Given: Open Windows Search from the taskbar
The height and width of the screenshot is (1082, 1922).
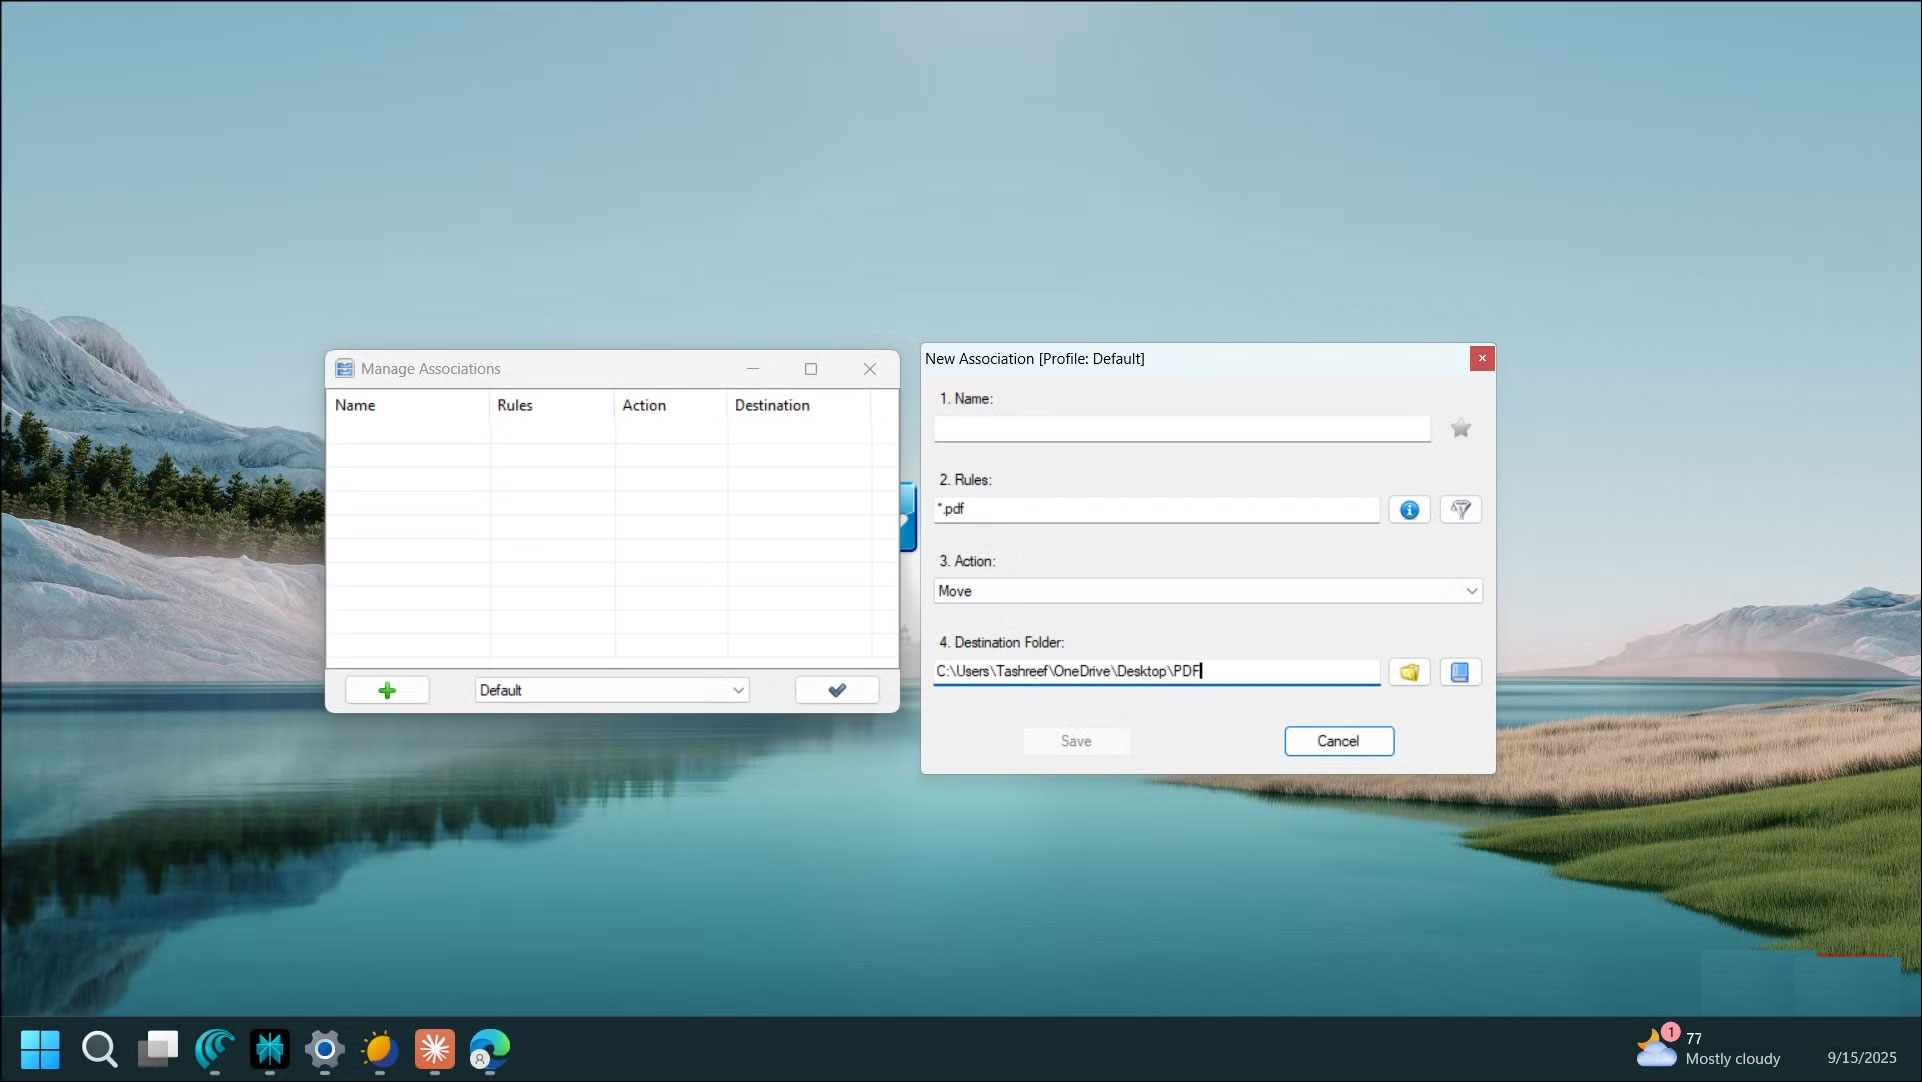Looking at the screenshot, I should click(100, 1049).
